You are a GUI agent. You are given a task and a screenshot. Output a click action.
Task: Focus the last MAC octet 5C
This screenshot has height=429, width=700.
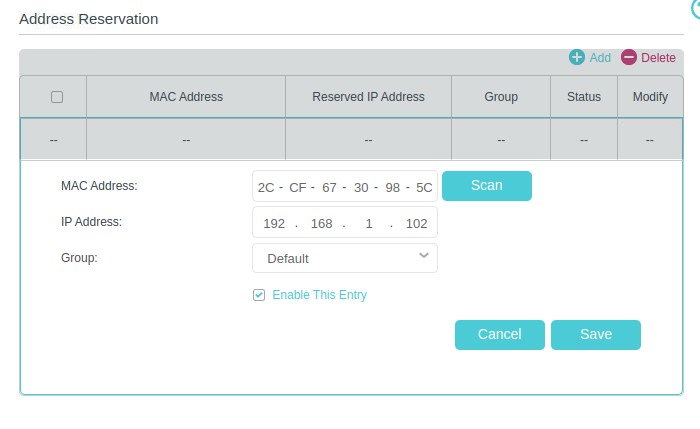click(423, 187)
